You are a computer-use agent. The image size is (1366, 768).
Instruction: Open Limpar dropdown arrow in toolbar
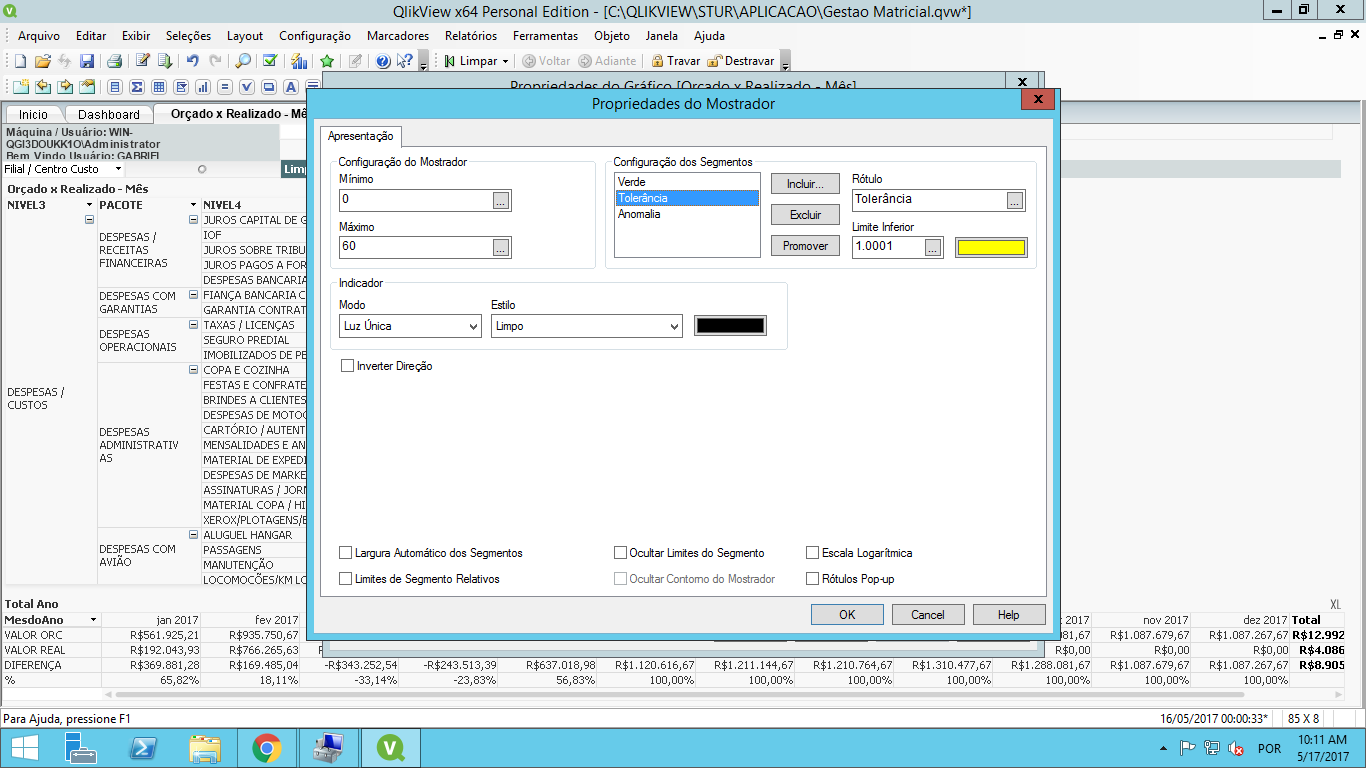tap(505, 62)
